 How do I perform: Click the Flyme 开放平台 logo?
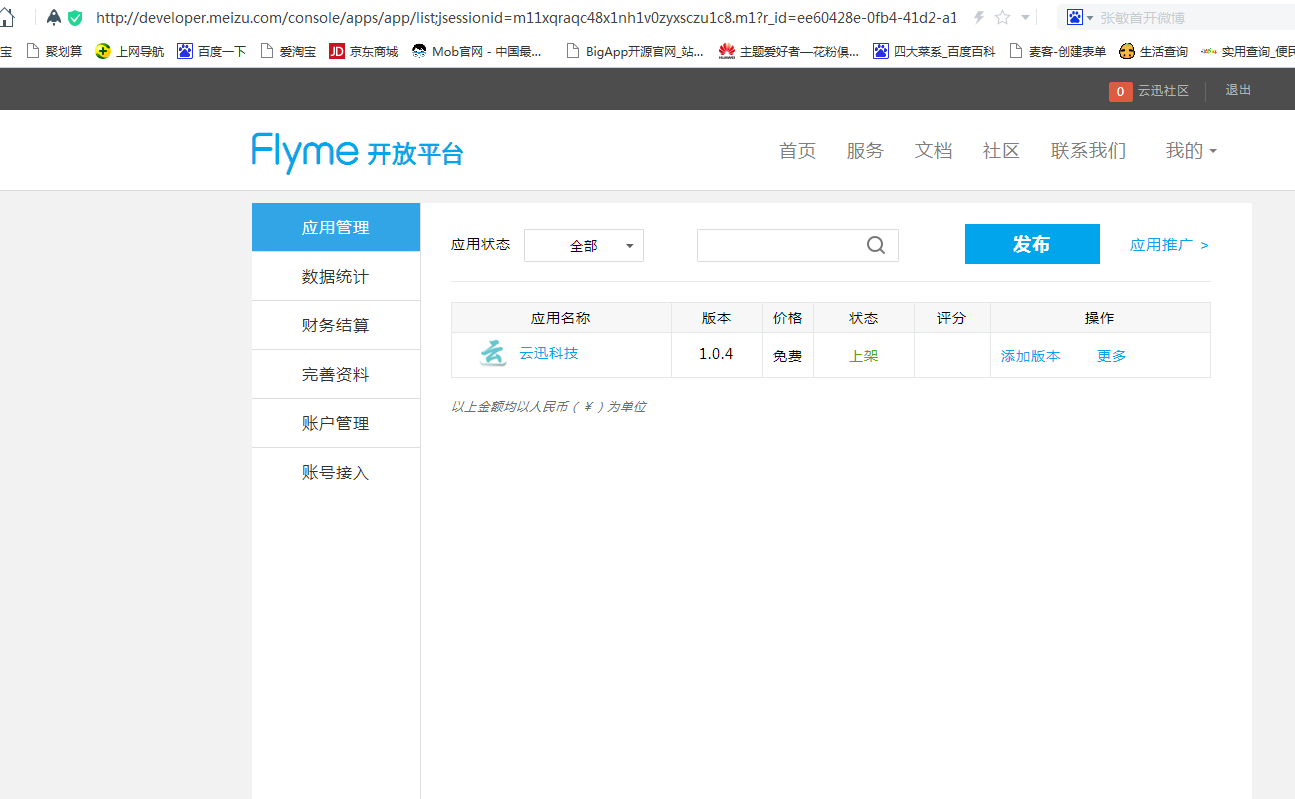coord(357,152)
